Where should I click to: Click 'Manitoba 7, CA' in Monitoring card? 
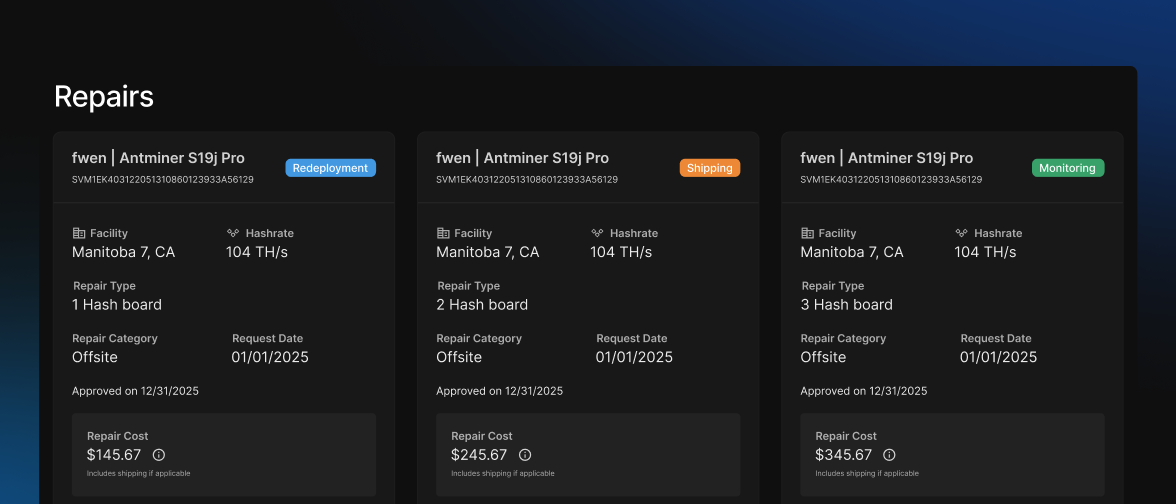tap(852, 252)
